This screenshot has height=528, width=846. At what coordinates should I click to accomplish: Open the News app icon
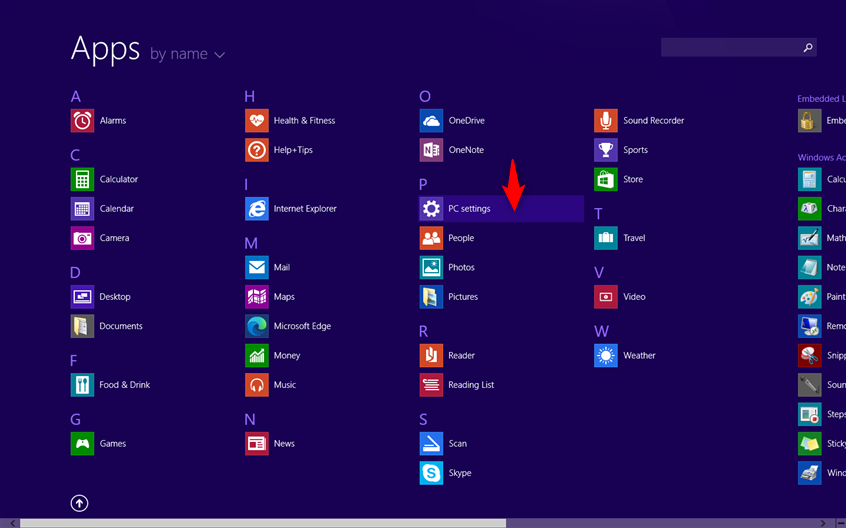click(x=257, y=444)
